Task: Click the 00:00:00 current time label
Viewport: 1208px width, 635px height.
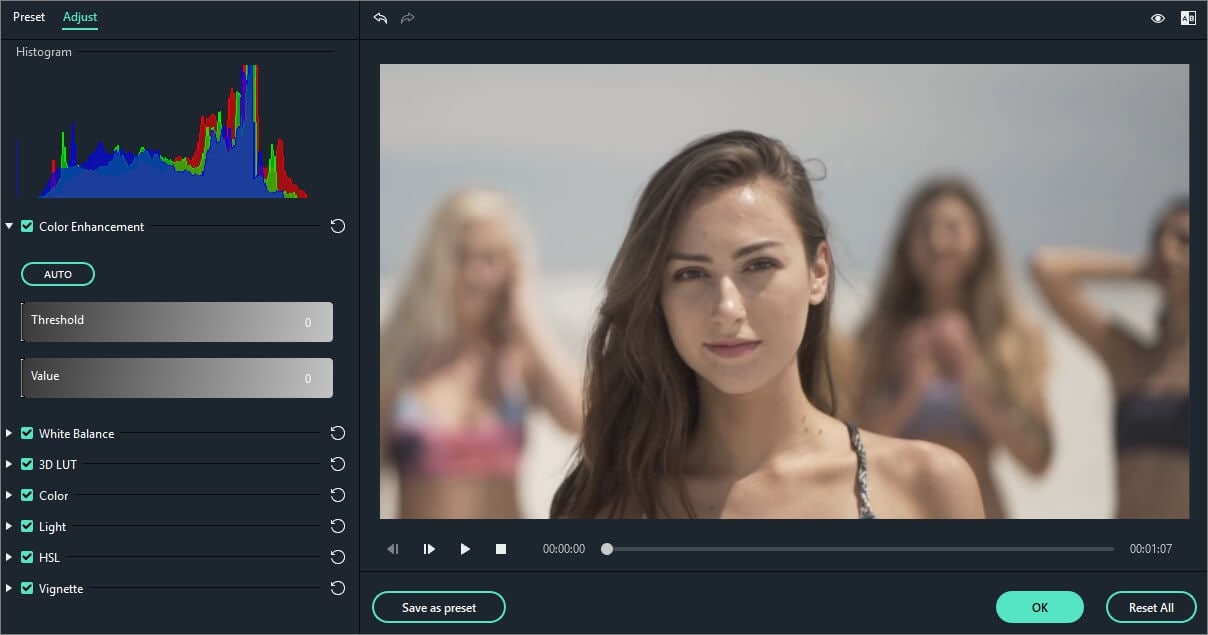Action: click(x=564, y=549)
